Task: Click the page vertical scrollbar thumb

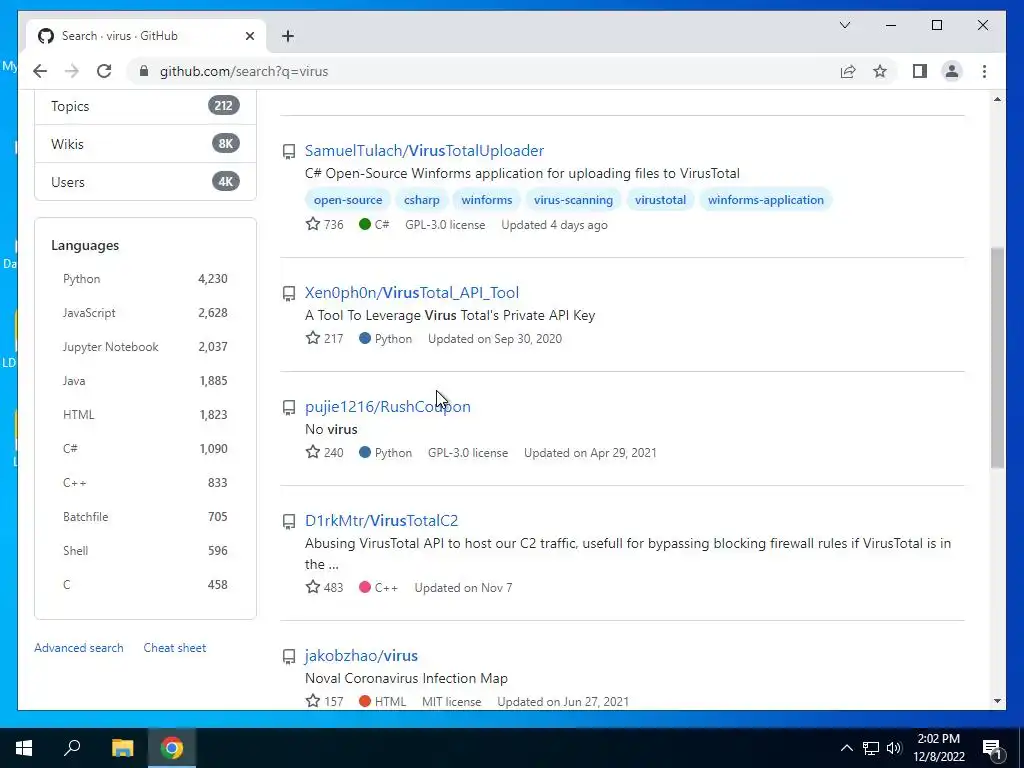Action: click(x=997, y=357)
